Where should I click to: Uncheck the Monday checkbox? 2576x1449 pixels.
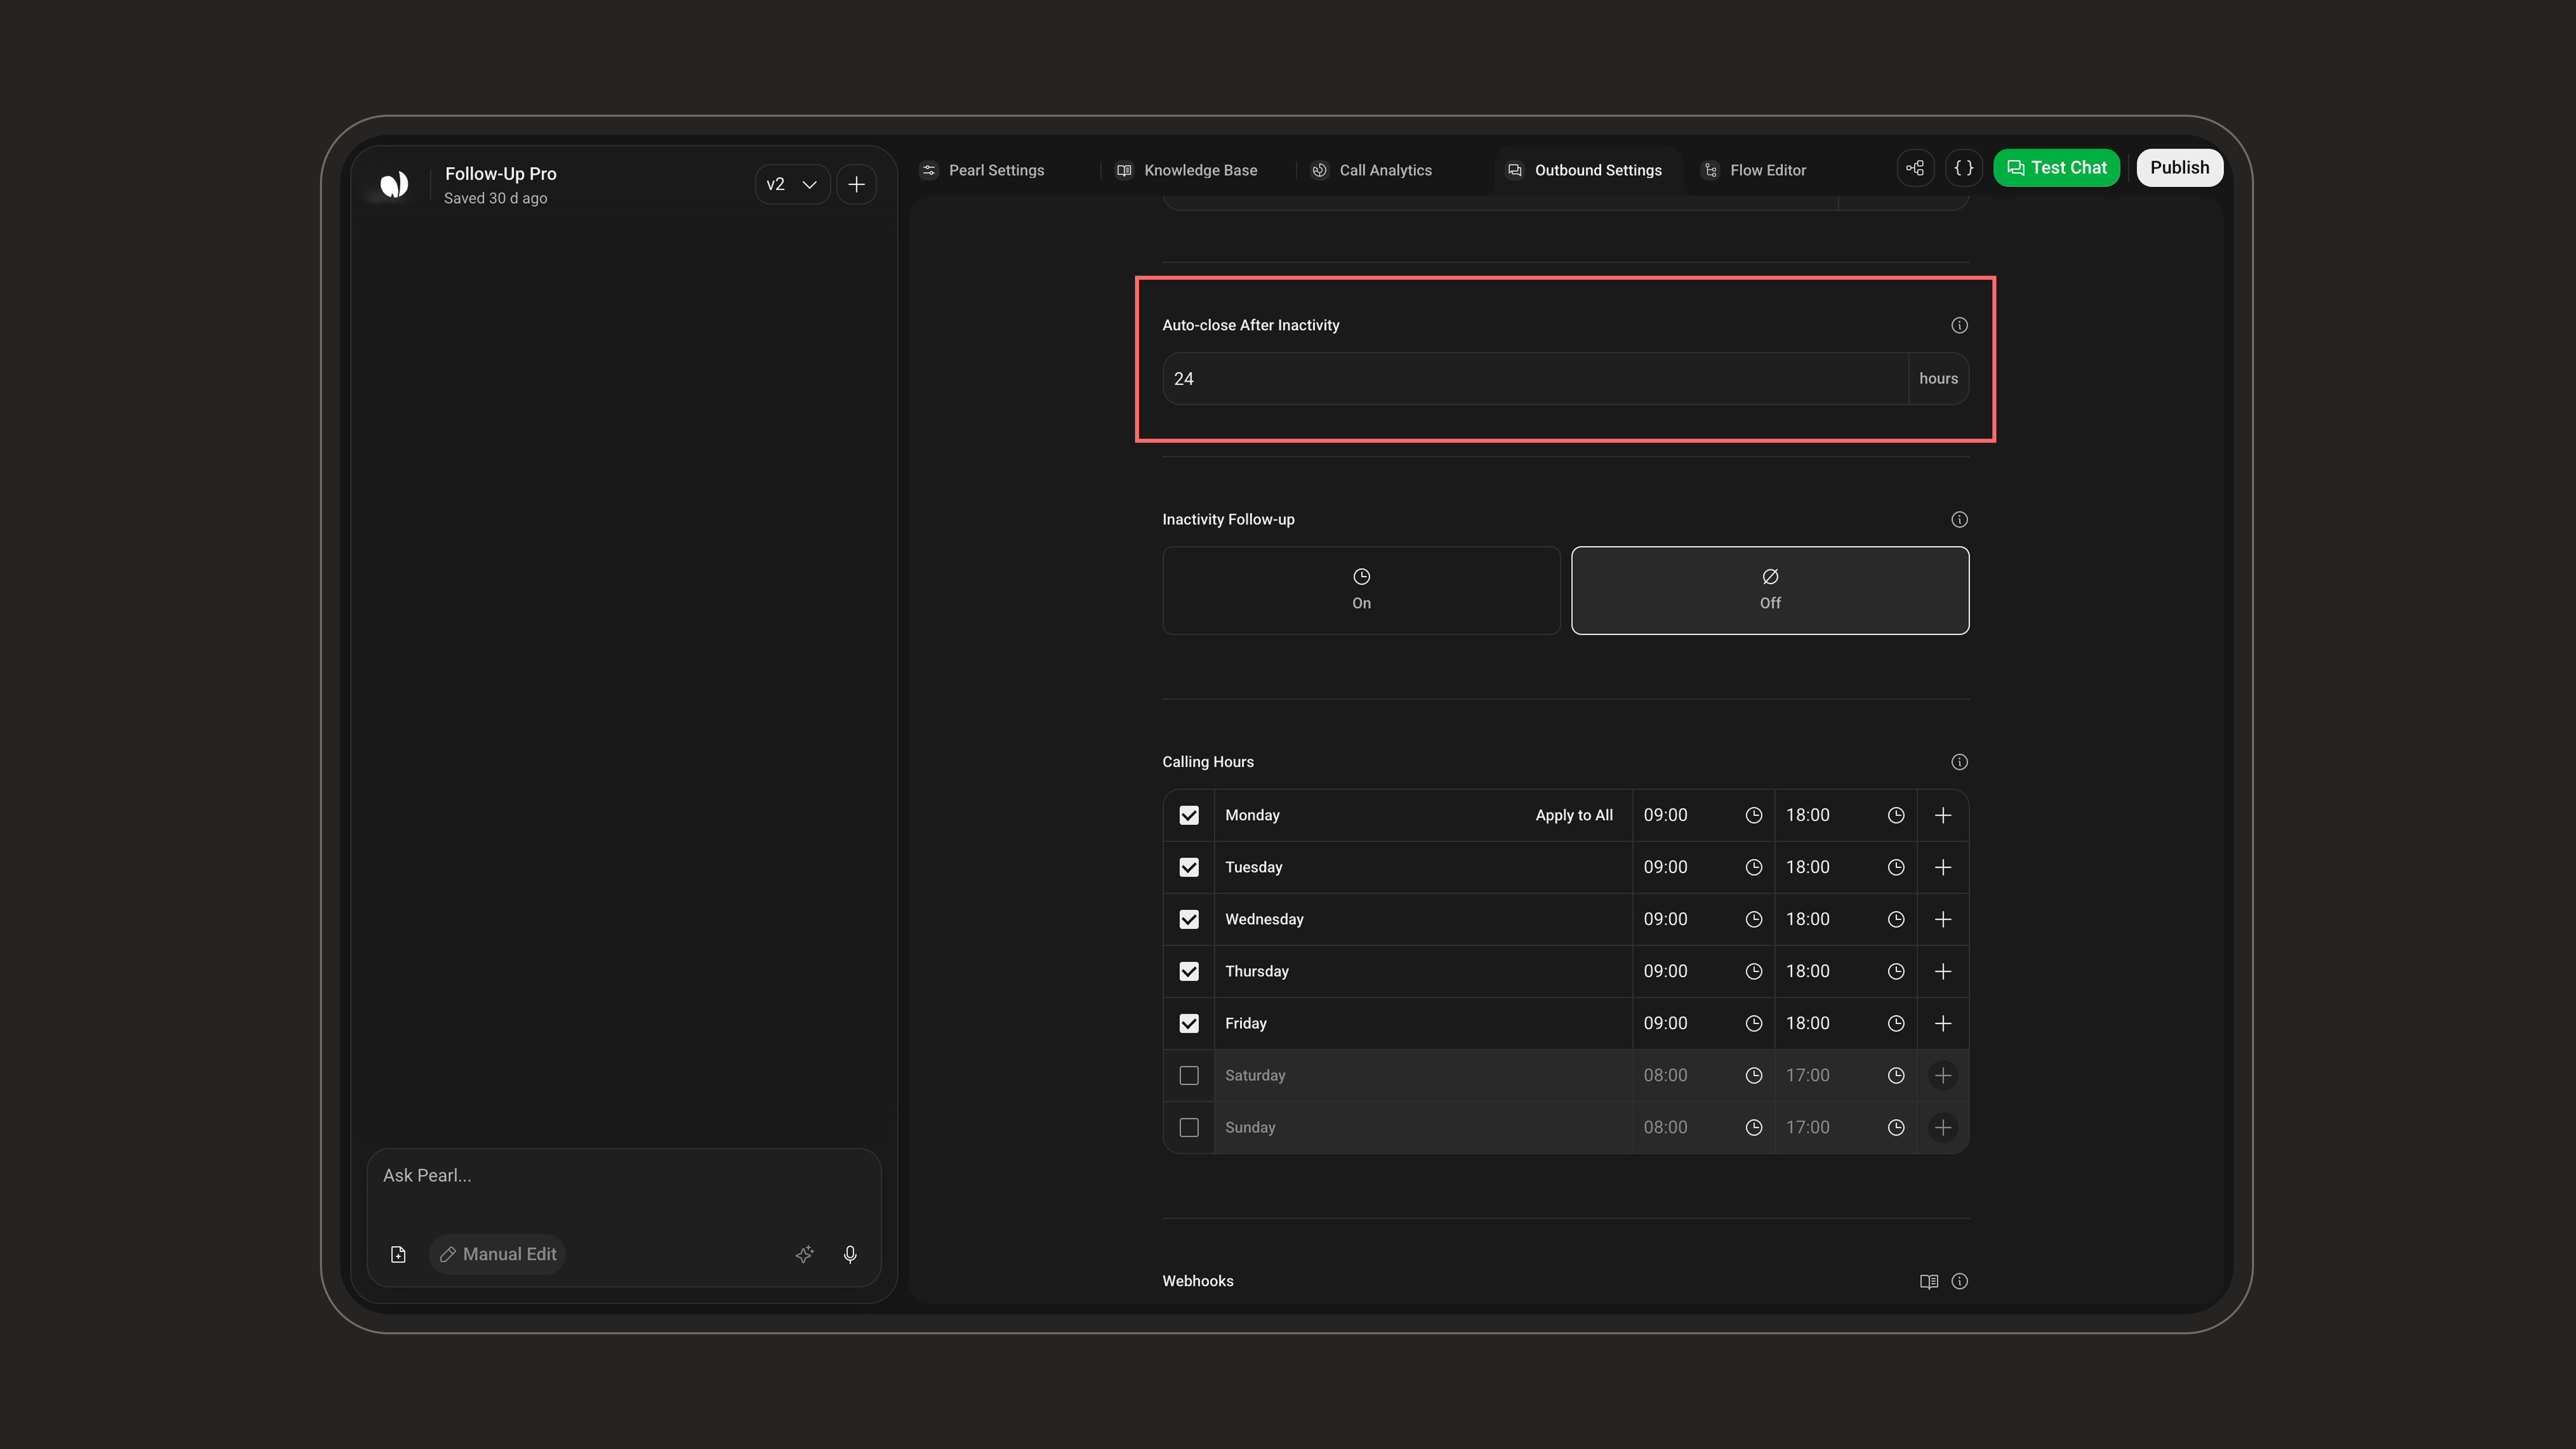1189,815
